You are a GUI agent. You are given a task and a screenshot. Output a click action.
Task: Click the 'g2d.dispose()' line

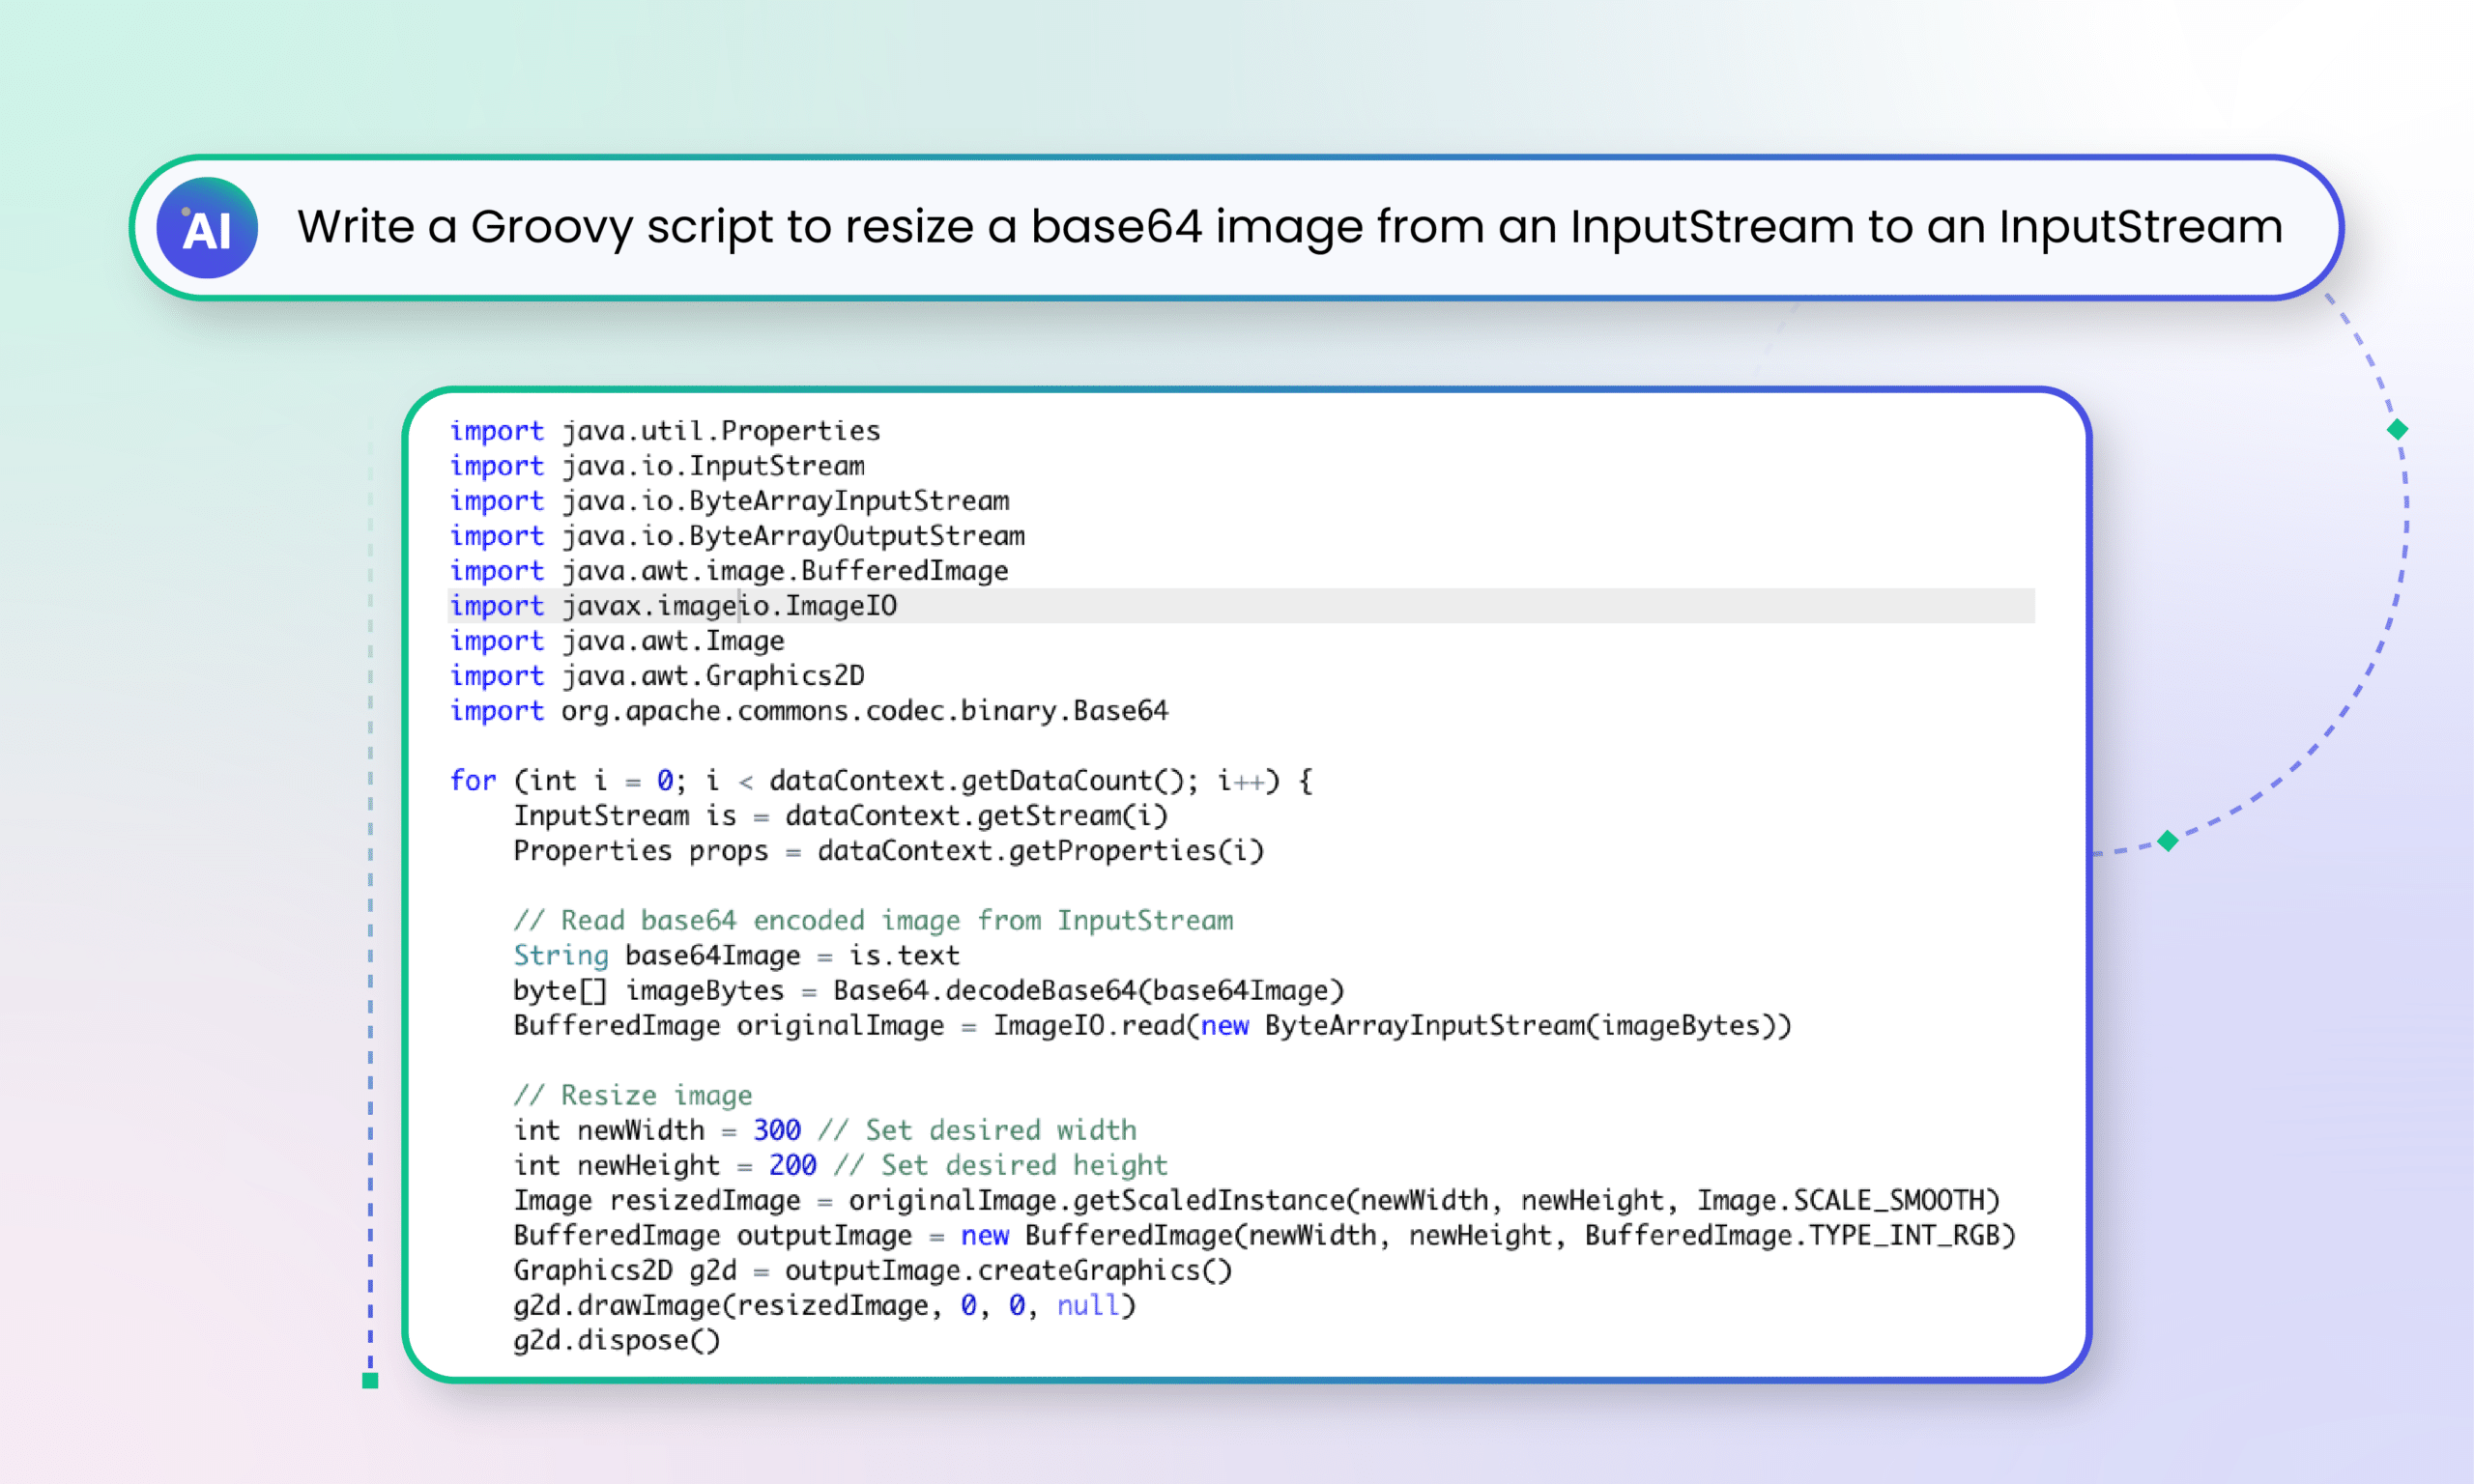pyautogui.click(x=617, y=1341)
